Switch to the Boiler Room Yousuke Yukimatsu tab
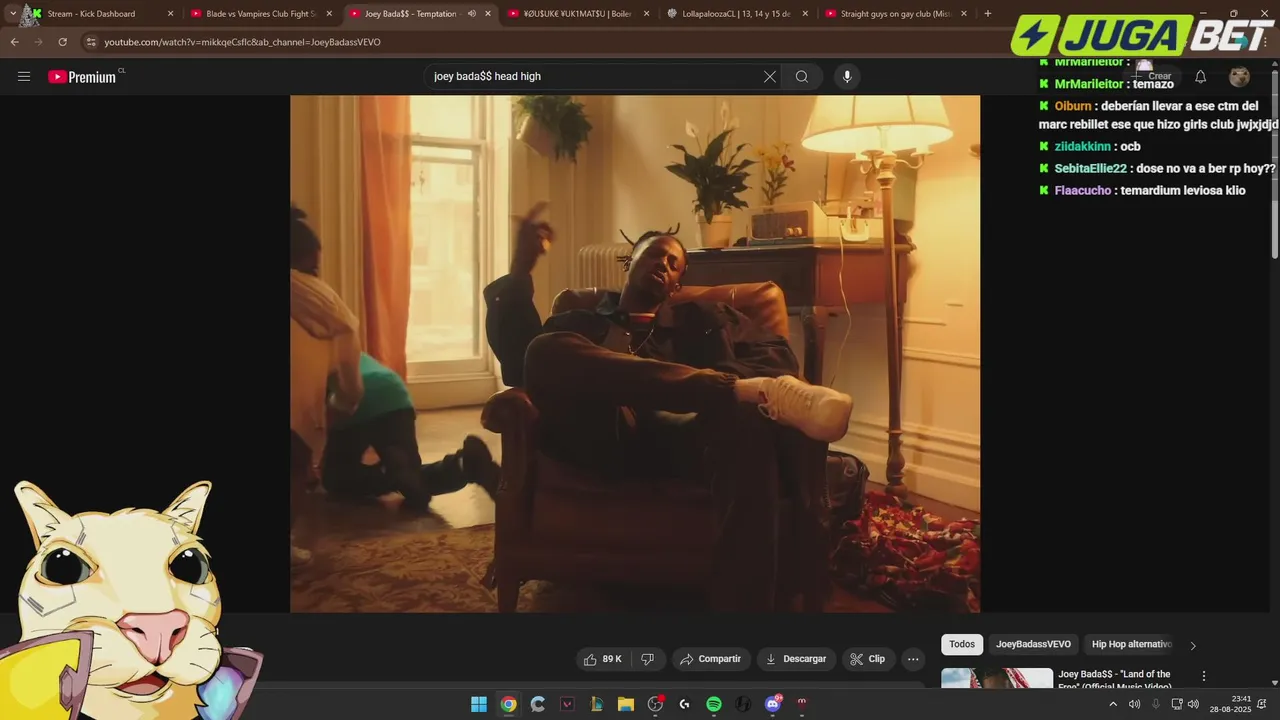The image size is (1280, 720). (579, 14)
